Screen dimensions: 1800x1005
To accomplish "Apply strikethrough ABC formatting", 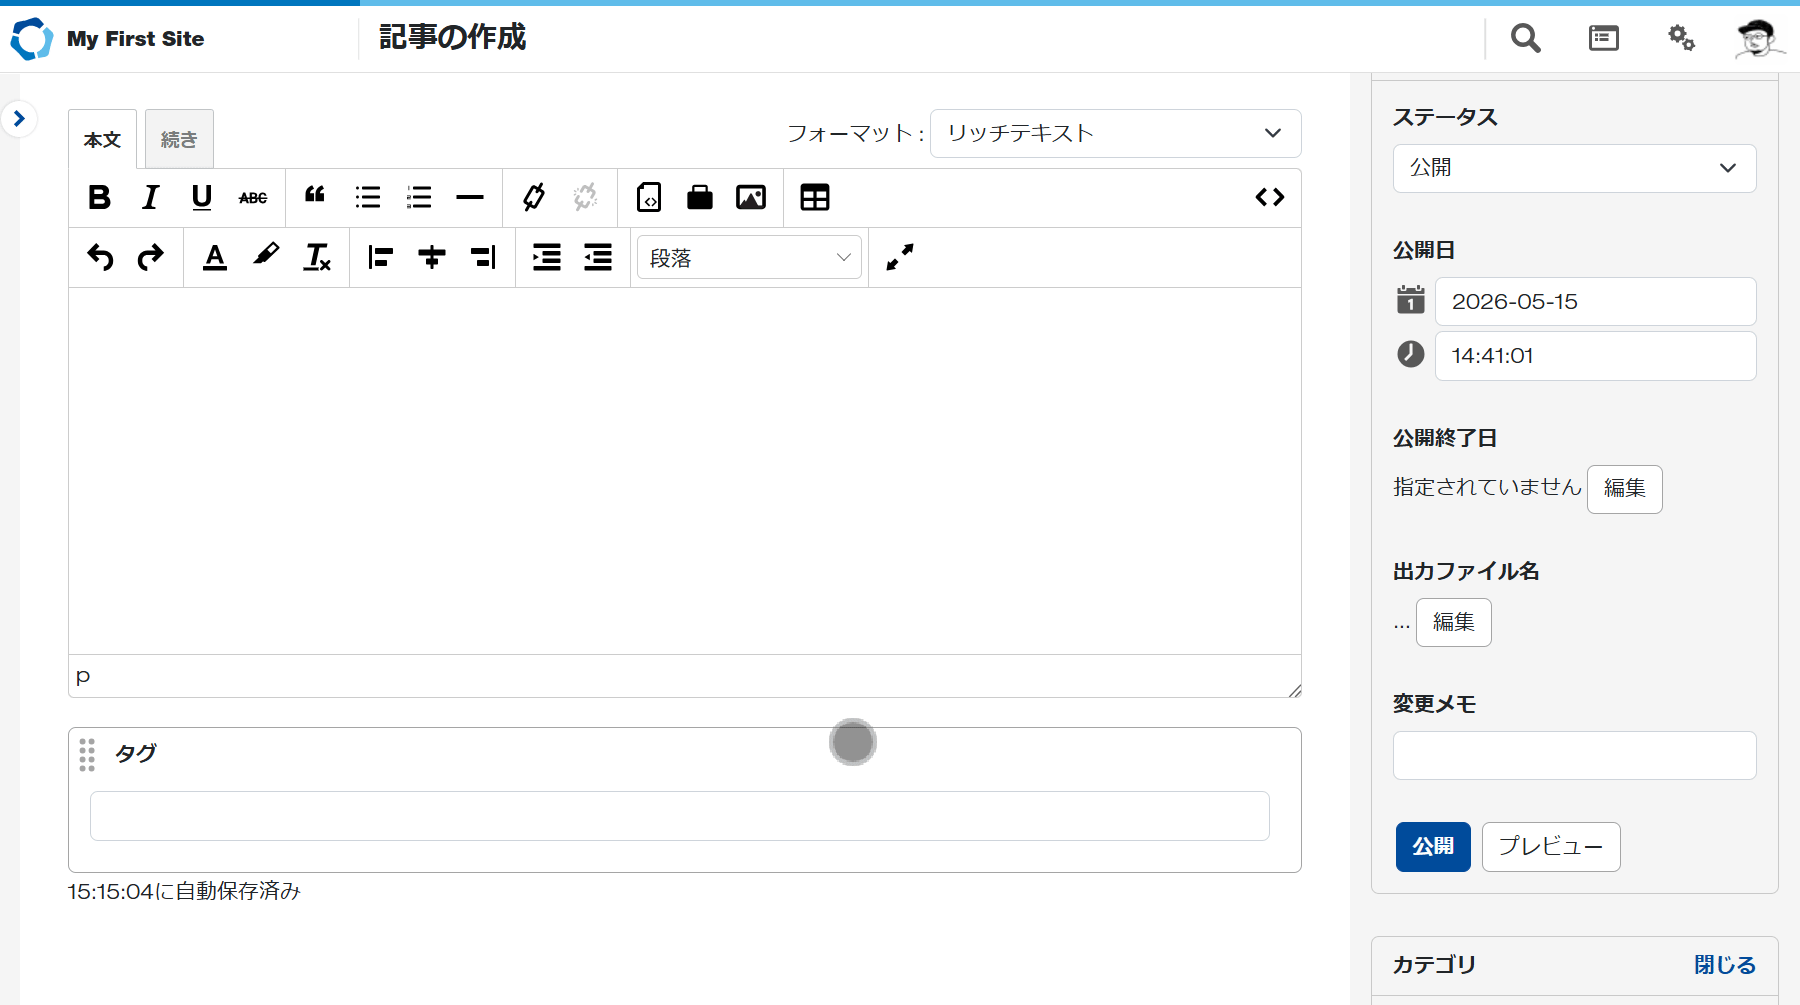I will 253,197.
